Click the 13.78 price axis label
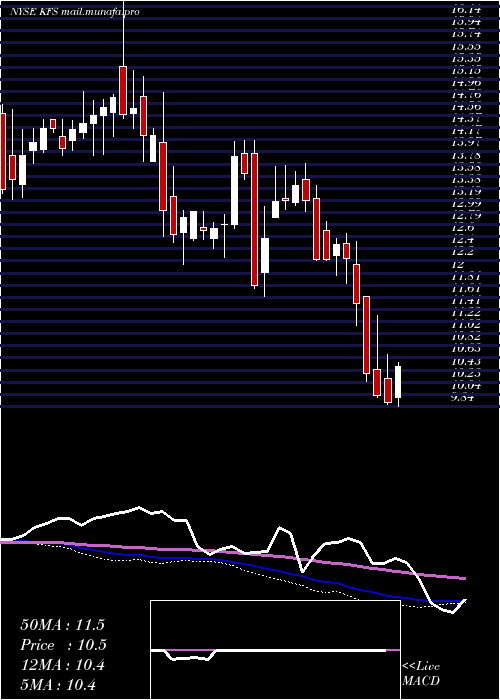Screen dimensions: 500x700 pos(467,156)
